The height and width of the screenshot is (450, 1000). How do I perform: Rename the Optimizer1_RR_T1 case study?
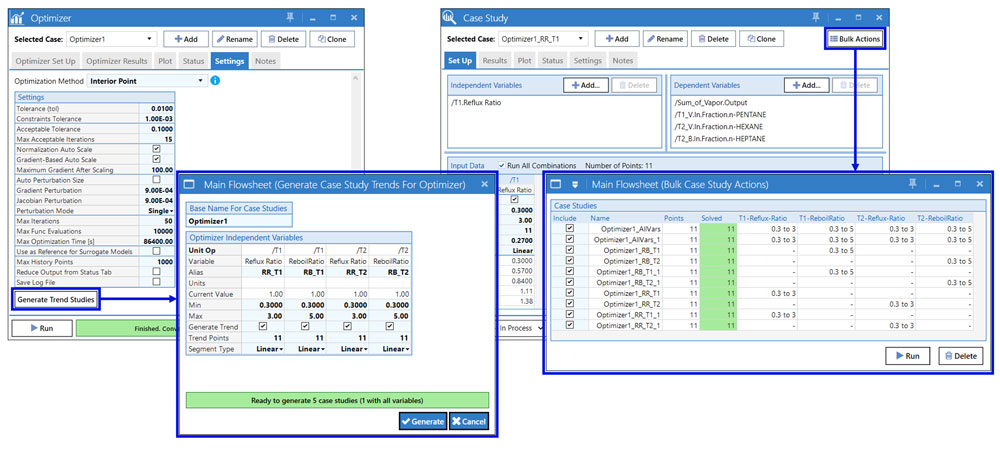(665, 39)
